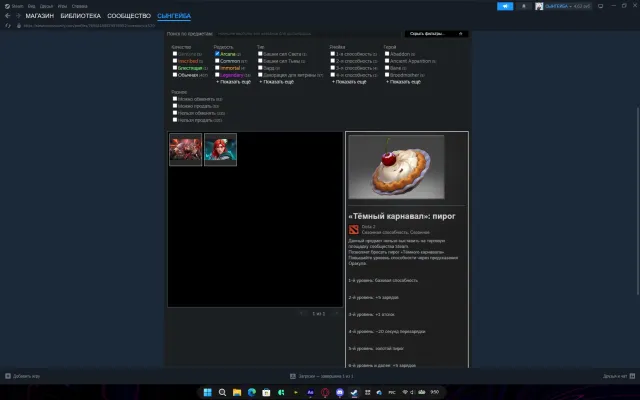The height and width of the screenshot is (400, 640).
Task: Collapse filters with Скрыть фильтры button
Action: point(436,33)
